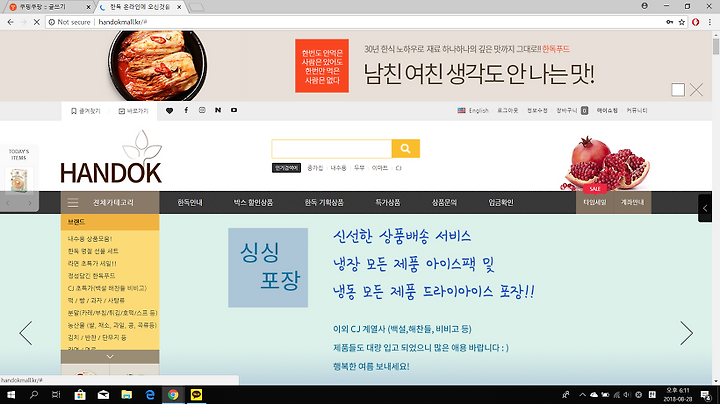This screenshot has height=404, width=720.
Task: Click the pomegranate promo image
Action: tap(605, 163)
